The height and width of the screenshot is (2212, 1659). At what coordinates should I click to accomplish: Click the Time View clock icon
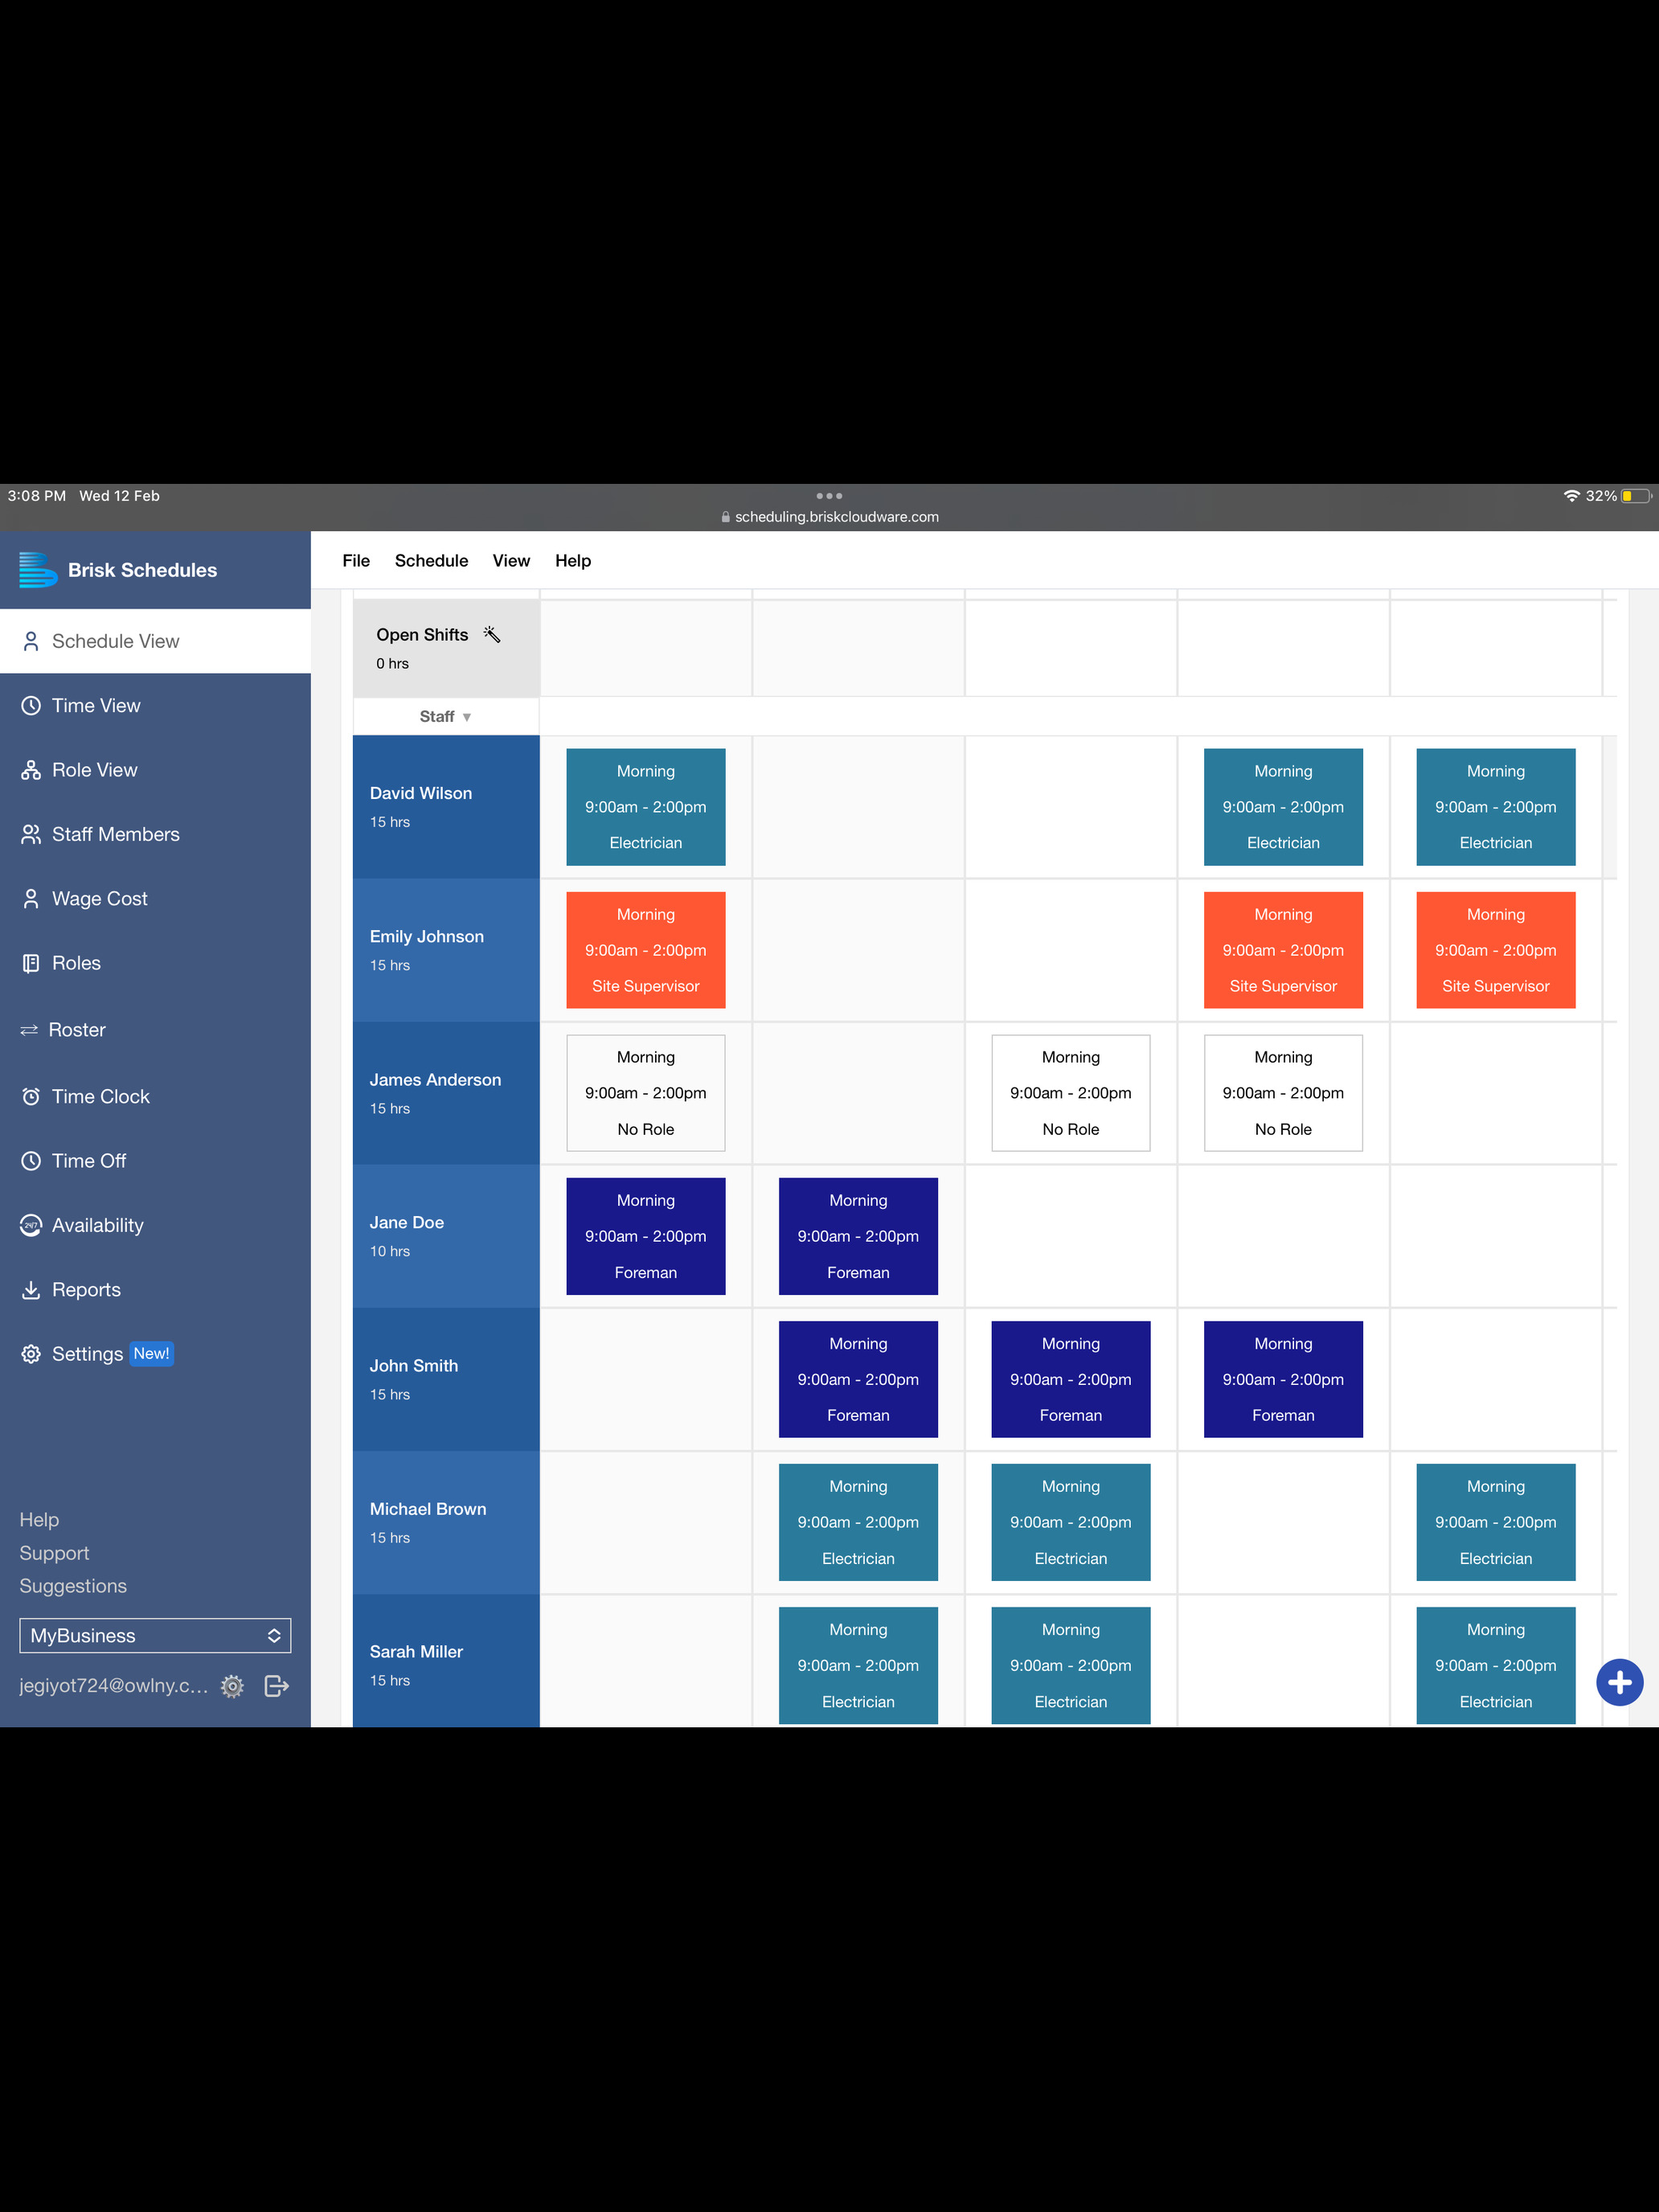[x=31, y=706]
